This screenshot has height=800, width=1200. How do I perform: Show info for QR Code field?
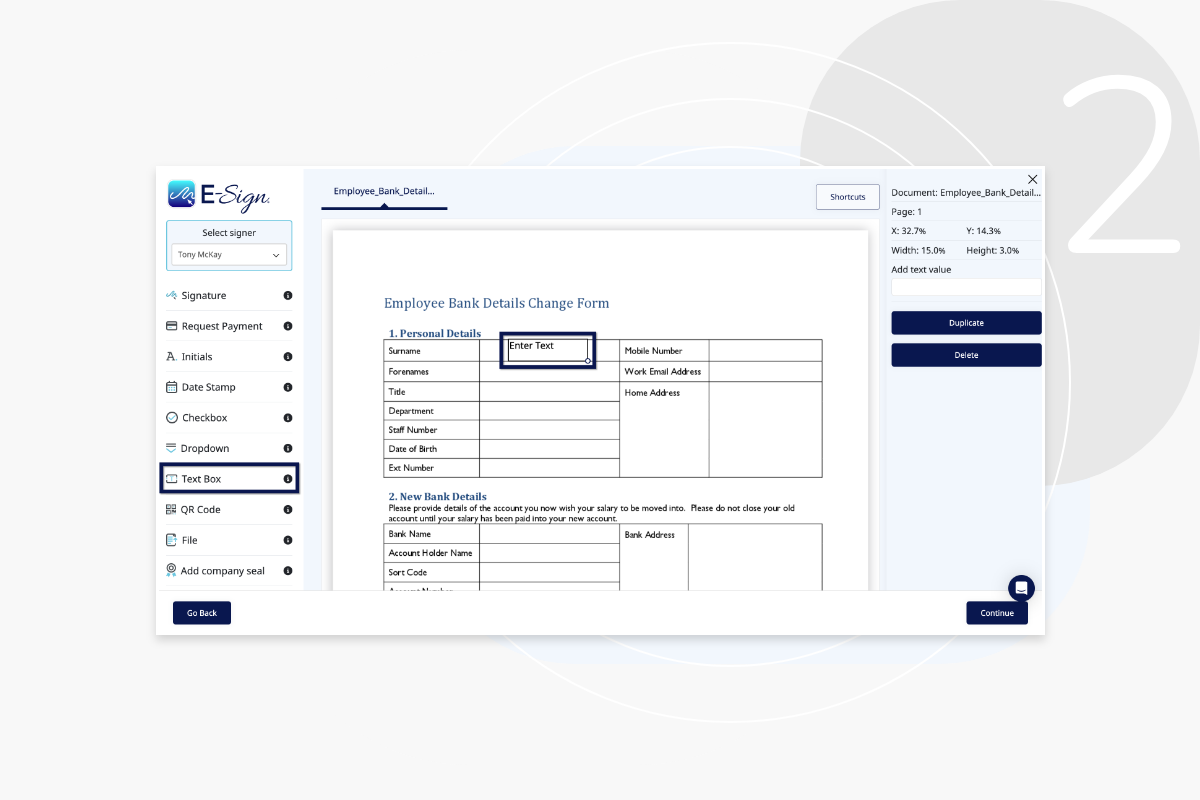[x=288, y=510]
